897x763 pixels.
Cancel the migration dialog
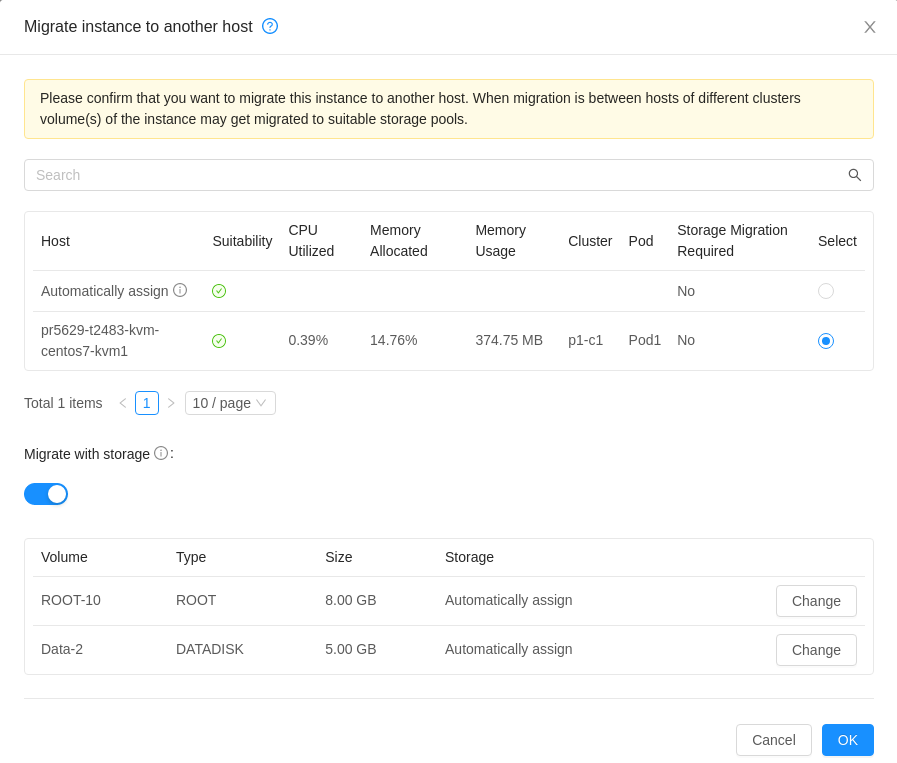tap(773, 740)
